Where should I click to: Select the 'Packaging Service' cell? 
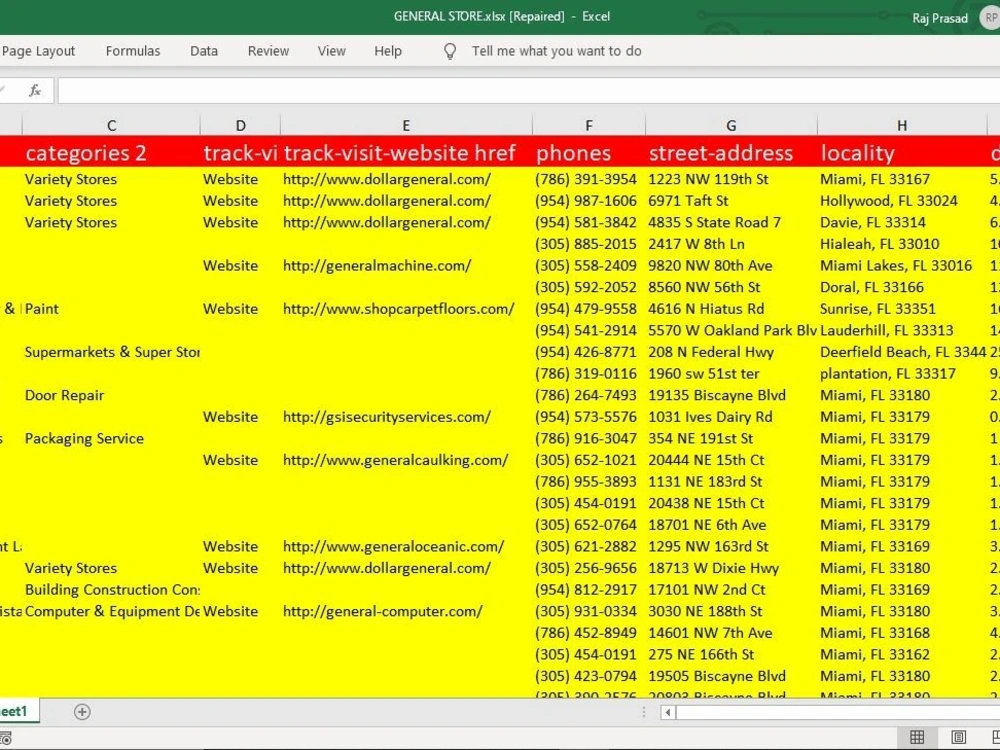[x=112, y=439]
